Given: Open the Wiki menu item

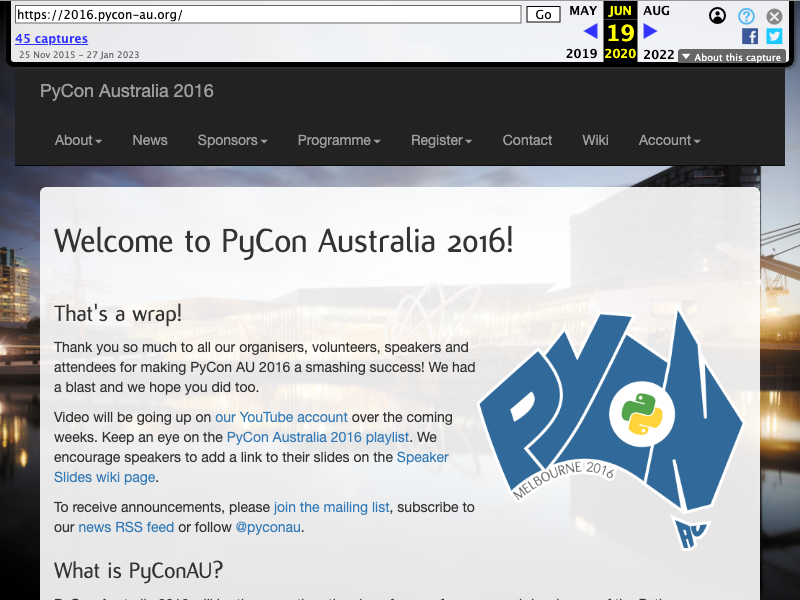Looking at the screenshot, I should (x=595, y=140).
